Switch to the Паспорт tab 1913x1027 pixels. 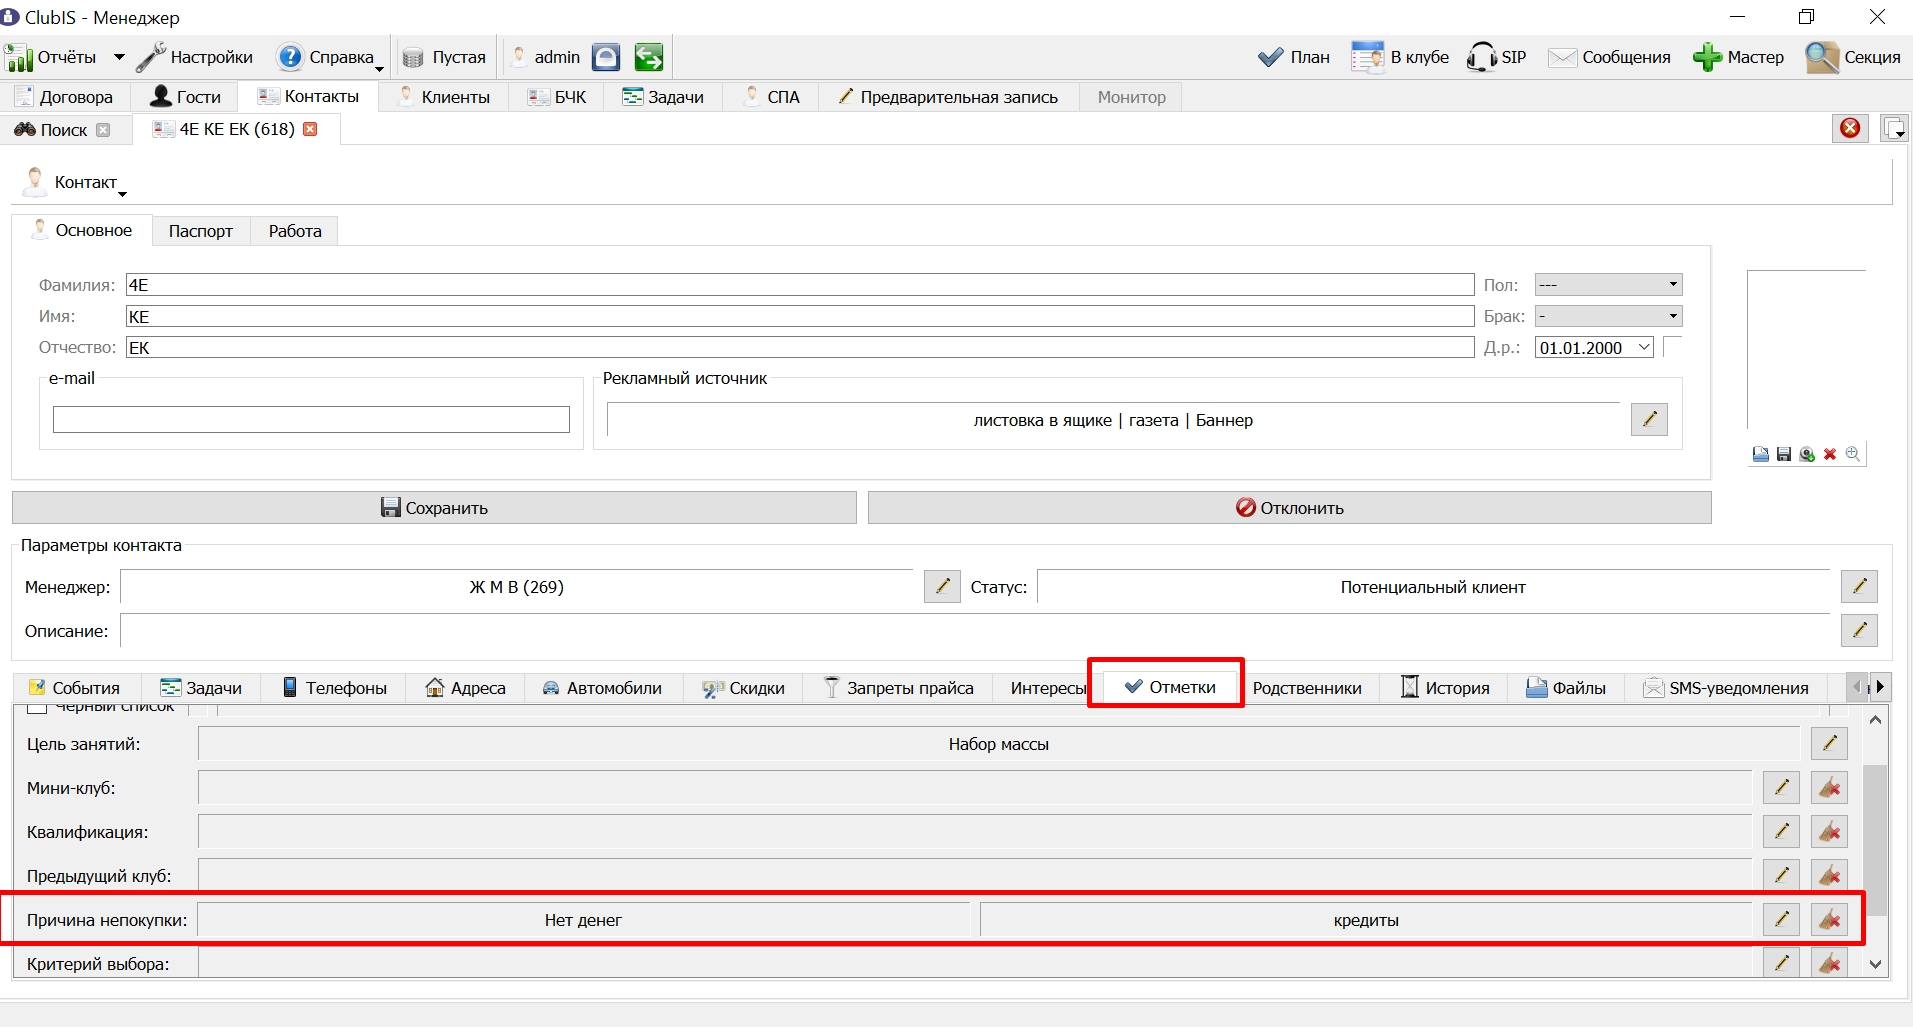(x=201, y=231)
